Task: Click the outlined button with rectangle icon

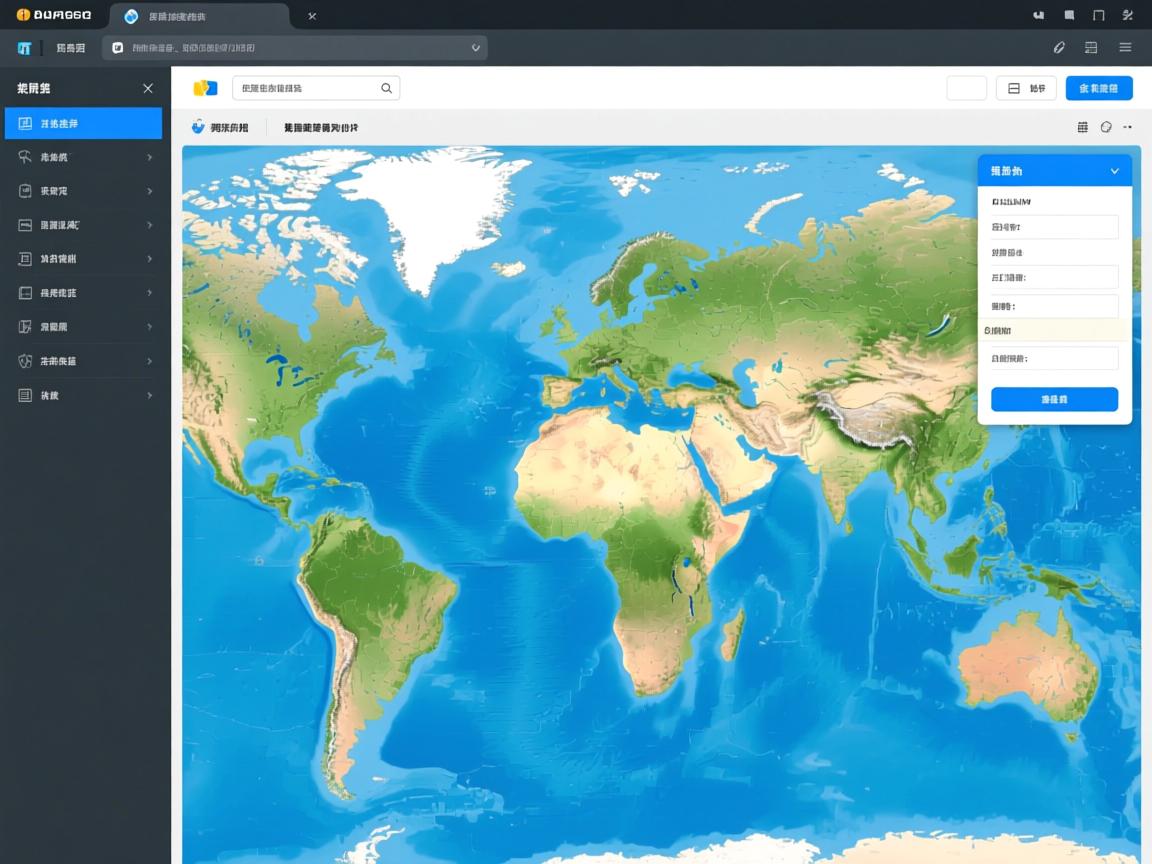Action: [1026, 88]
